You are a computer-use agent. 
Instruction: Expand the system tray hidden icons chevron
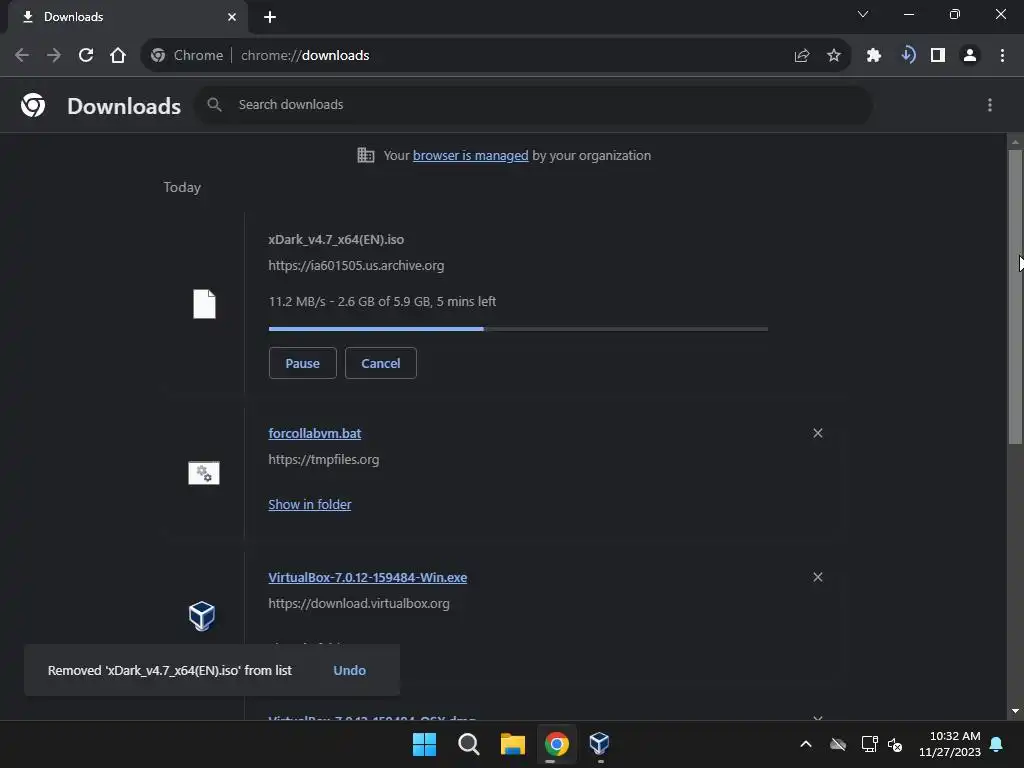tap(806, 744)
